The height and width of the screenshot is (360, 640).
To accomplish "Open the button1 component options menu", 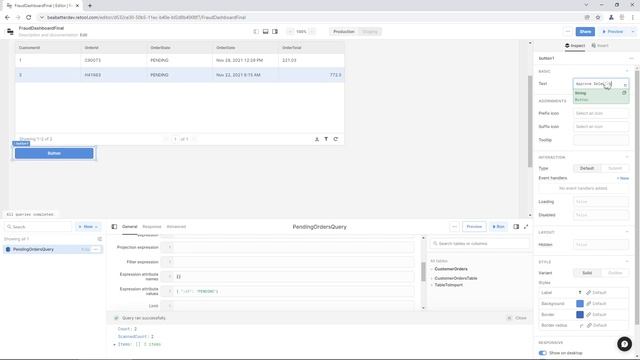I will pos(631,58).
